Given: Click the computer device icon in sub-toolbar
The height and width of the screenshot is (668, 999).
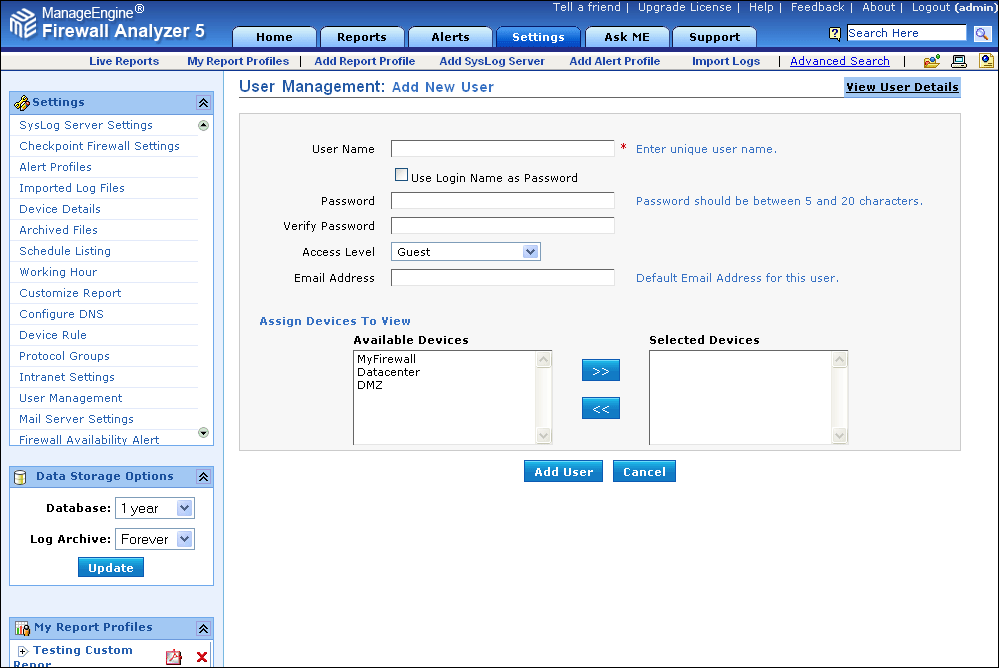Looking at the screenshot, I should pos(959,61).
